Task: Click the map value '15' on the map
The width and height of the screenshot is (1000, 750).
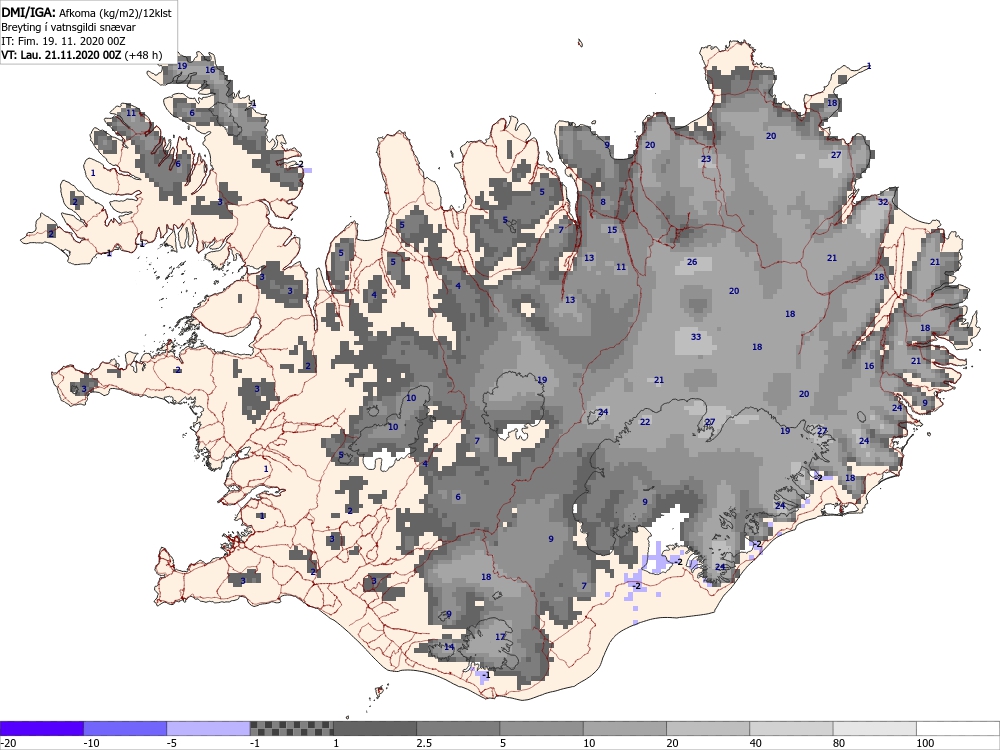Action: 612,230
